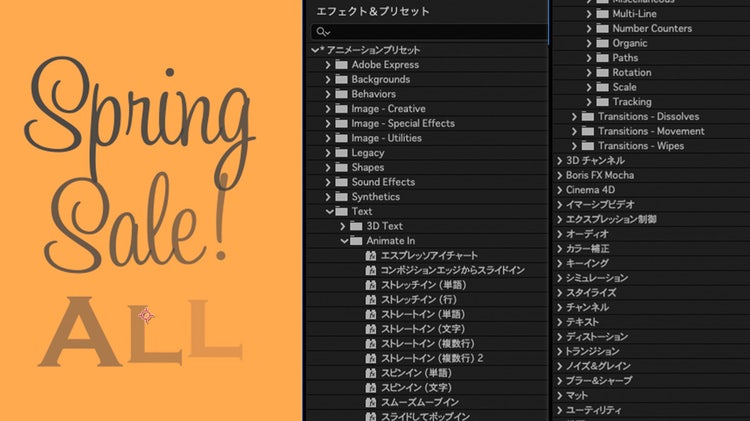Select the ユーティリティ category

(x=594, y=410)
